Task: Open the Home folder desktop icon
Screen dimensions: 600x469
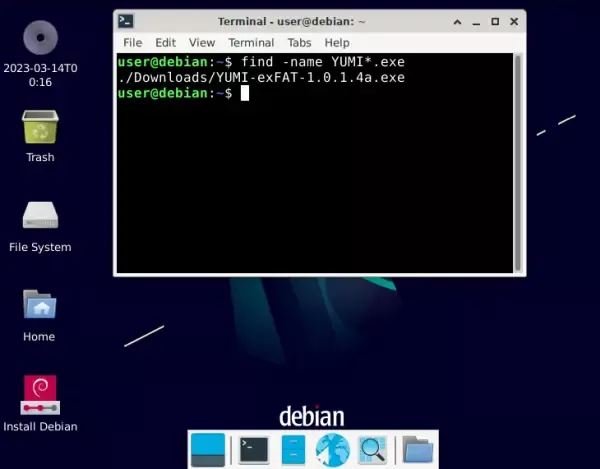Action: click(x=39, y=307)
